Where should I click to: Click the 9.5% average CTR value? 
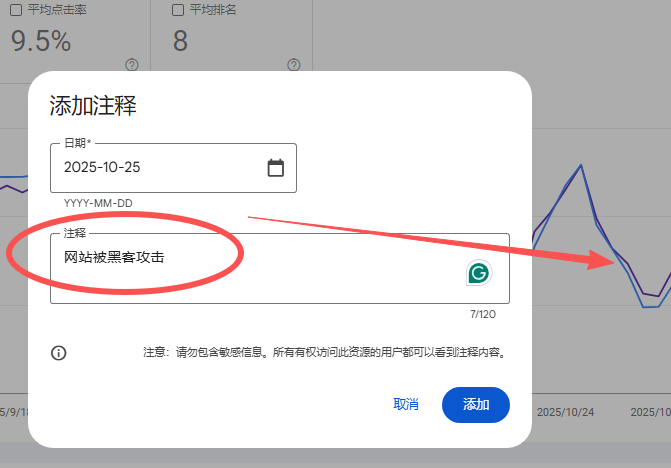(41, 41)
